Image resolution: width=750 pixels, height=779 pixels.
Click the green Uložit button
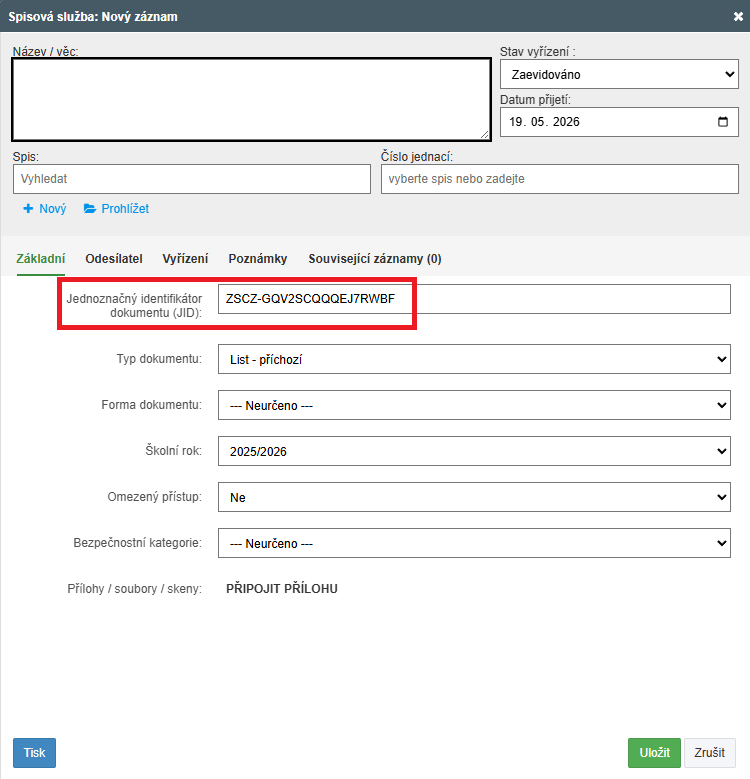click(x=654, y=753)
